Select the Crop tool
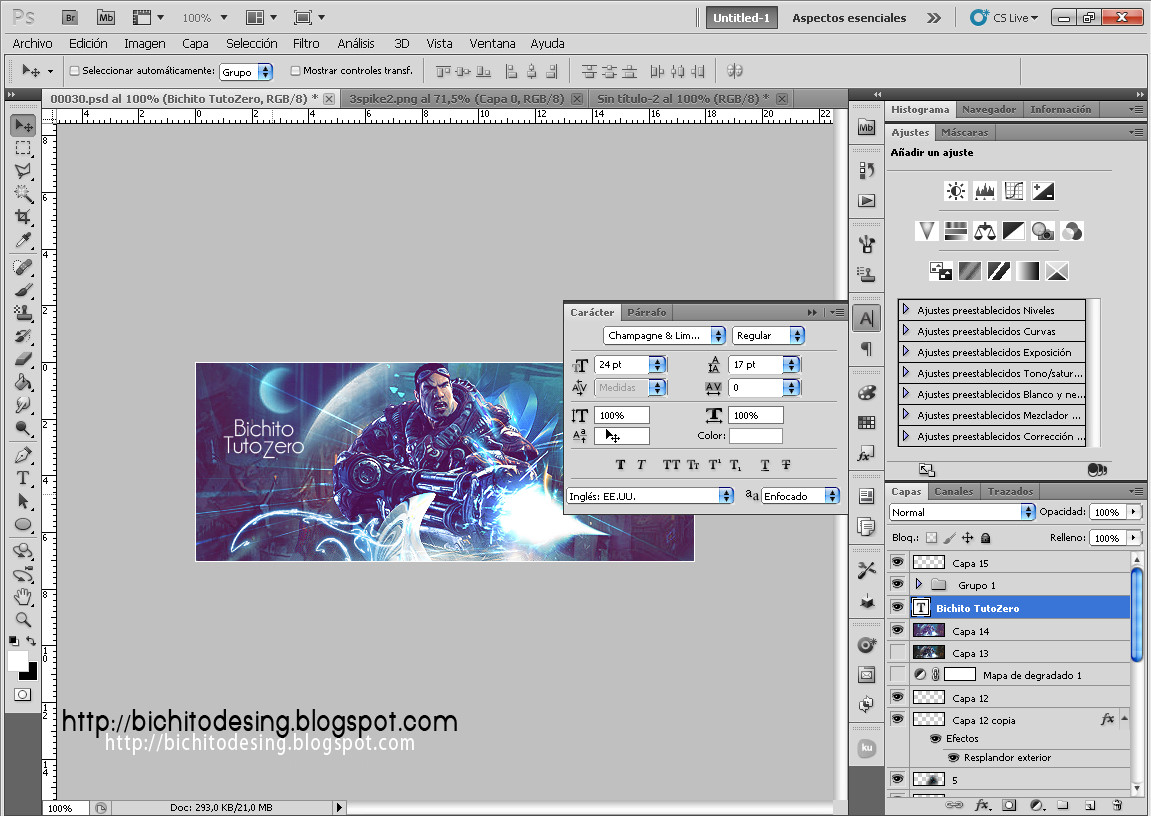This screenshot has width=1151, height=816. coord(23,217)
